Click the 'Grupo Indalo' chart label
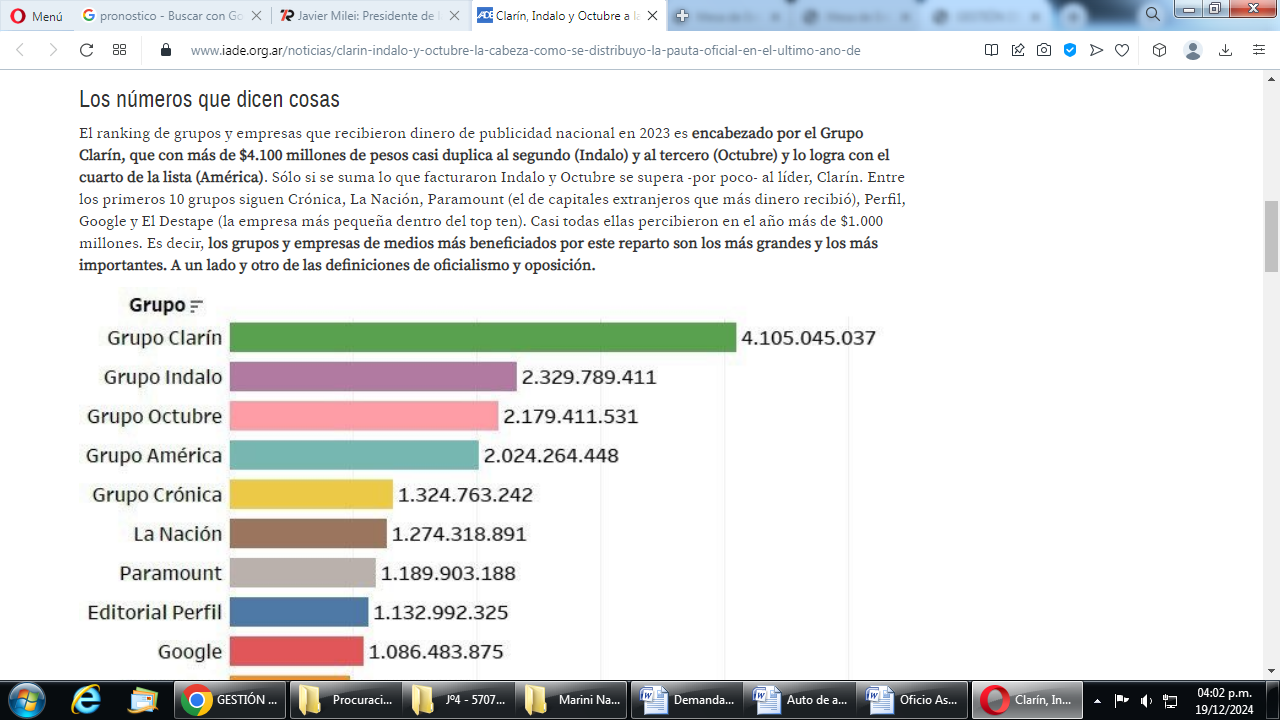 pyautogui.click(x=163, y=377)
